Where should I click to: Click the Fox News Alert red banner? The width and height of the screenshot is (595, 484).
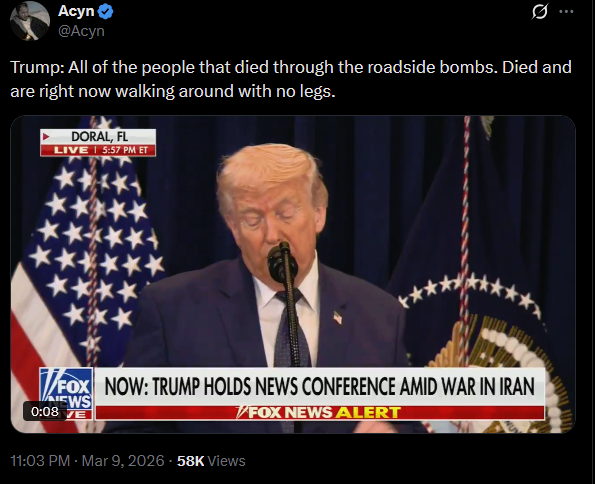coord(320,412)
